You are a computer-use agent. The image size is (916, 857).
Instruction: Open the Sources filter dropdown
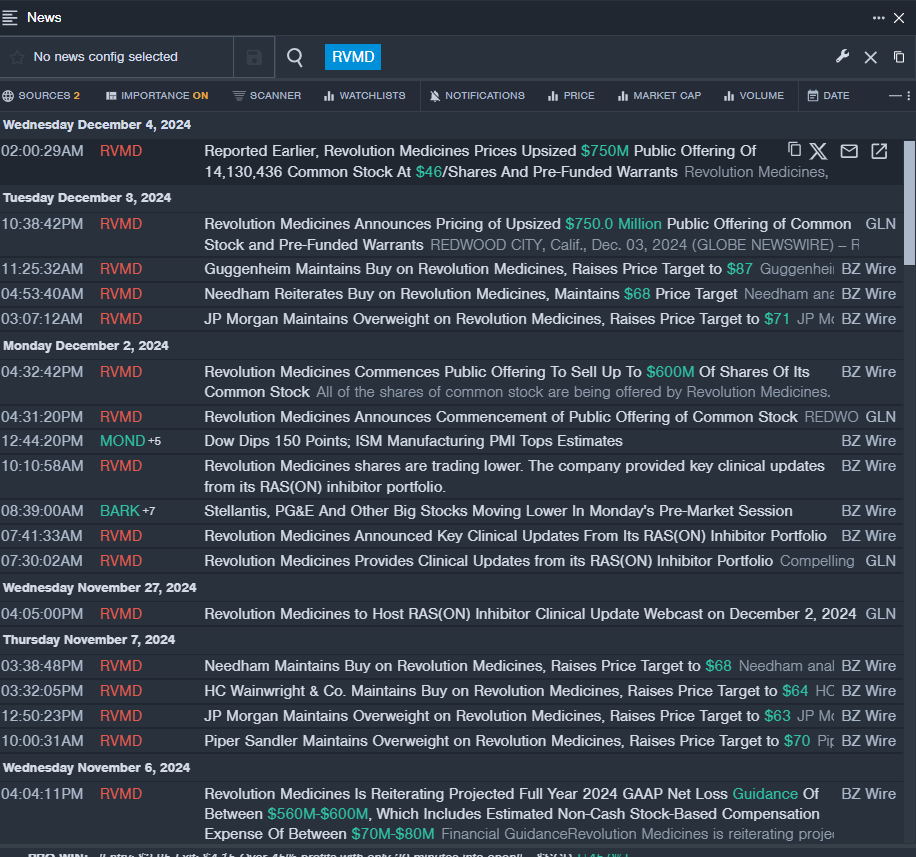[41, 96]
